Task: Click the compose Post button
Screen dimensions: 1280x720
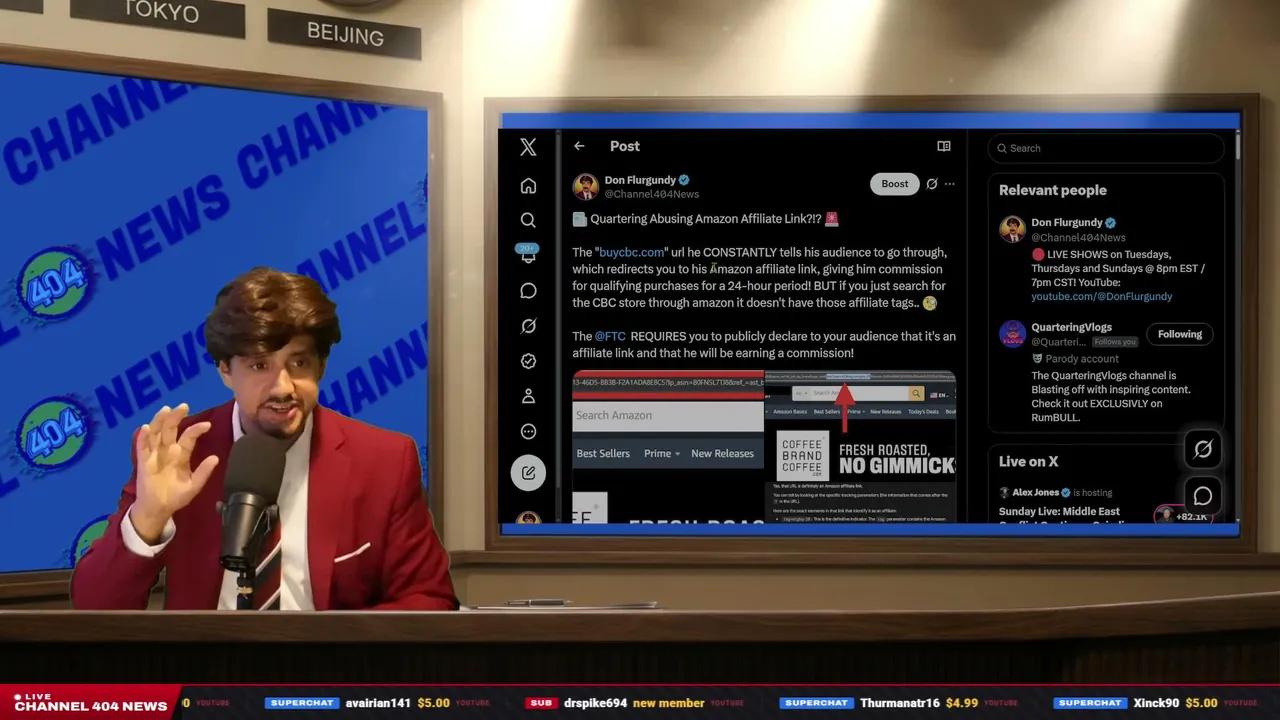Action: (528, 473)
